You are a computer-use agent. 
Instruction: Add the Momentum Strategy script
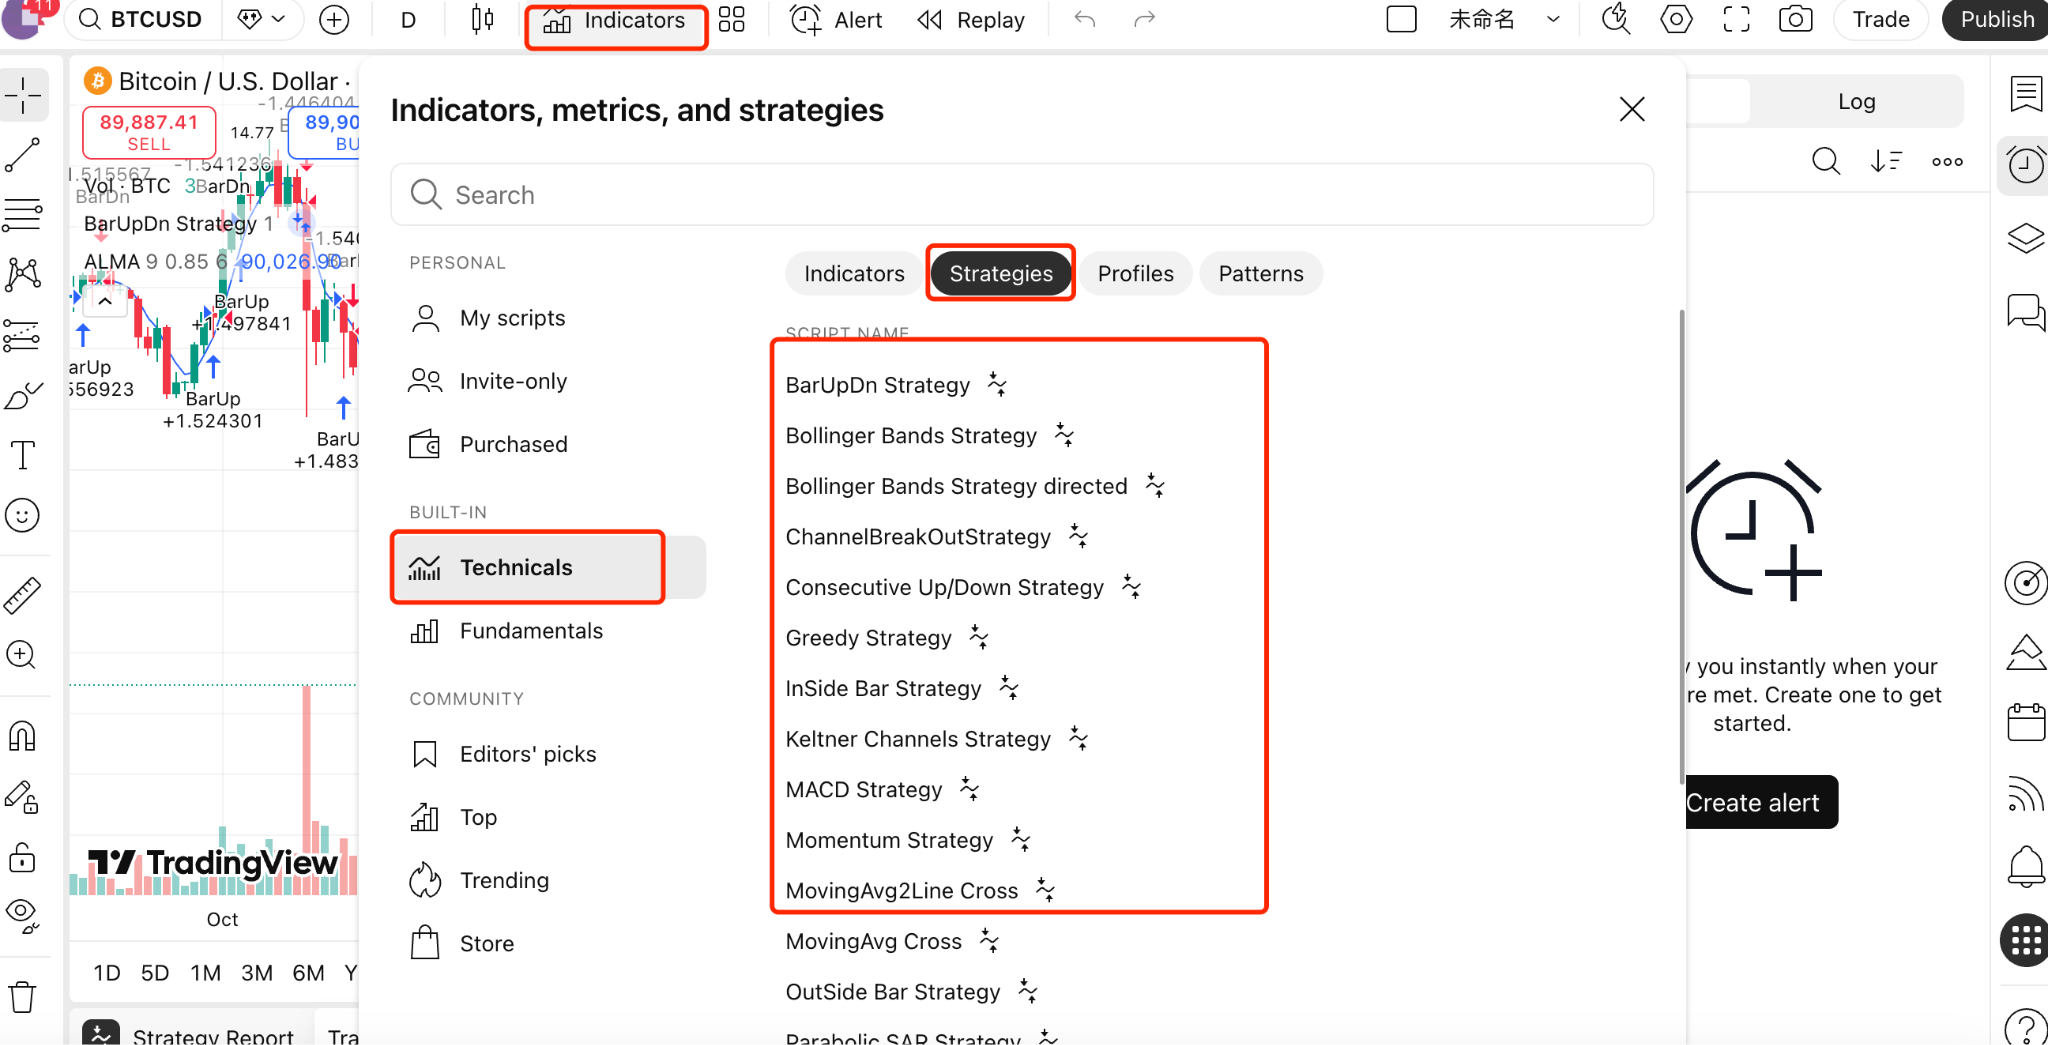(x=889, y=840)
